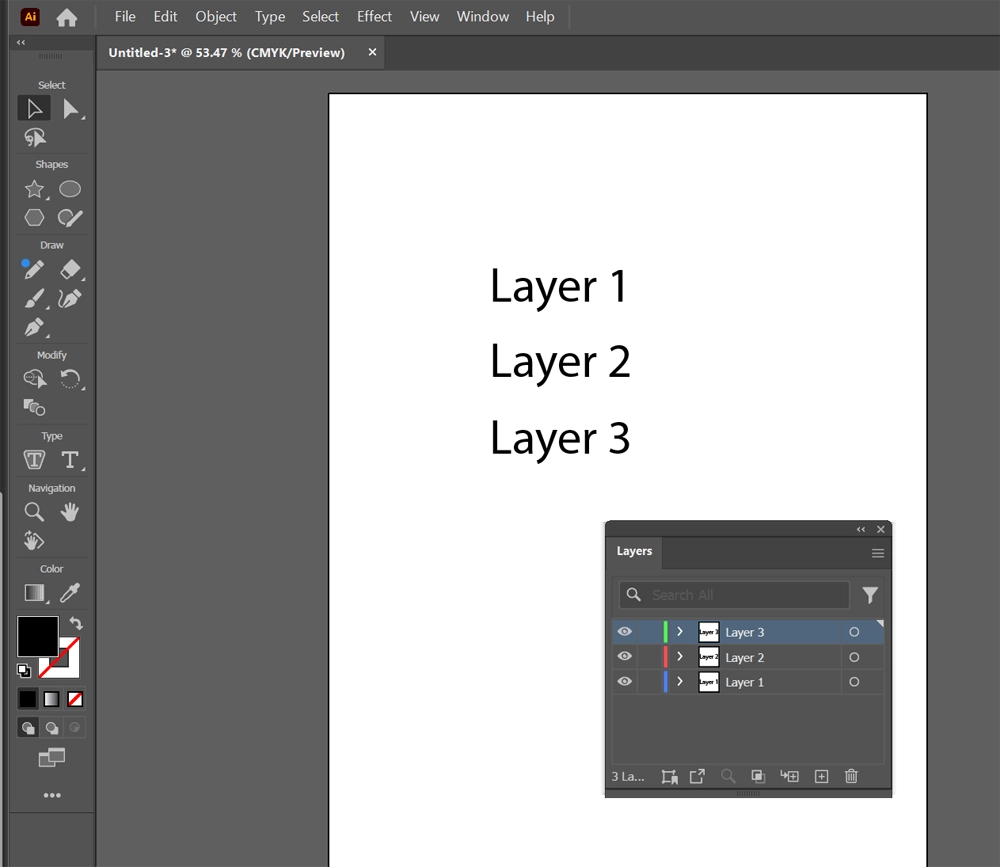Click the Search All layers field
Viewport: 1000px width, 867px height.
click(745, 595)
